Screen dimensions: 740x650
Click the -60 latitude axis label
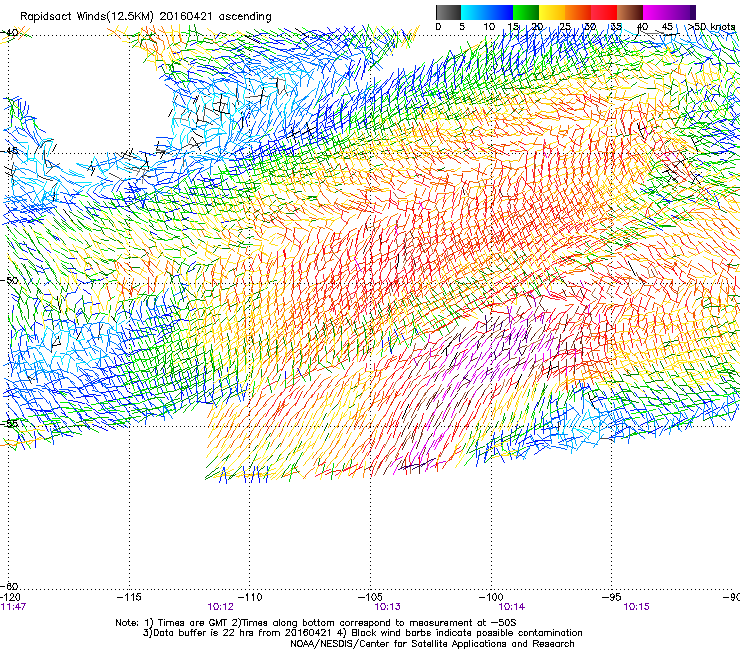pos(9,586)
